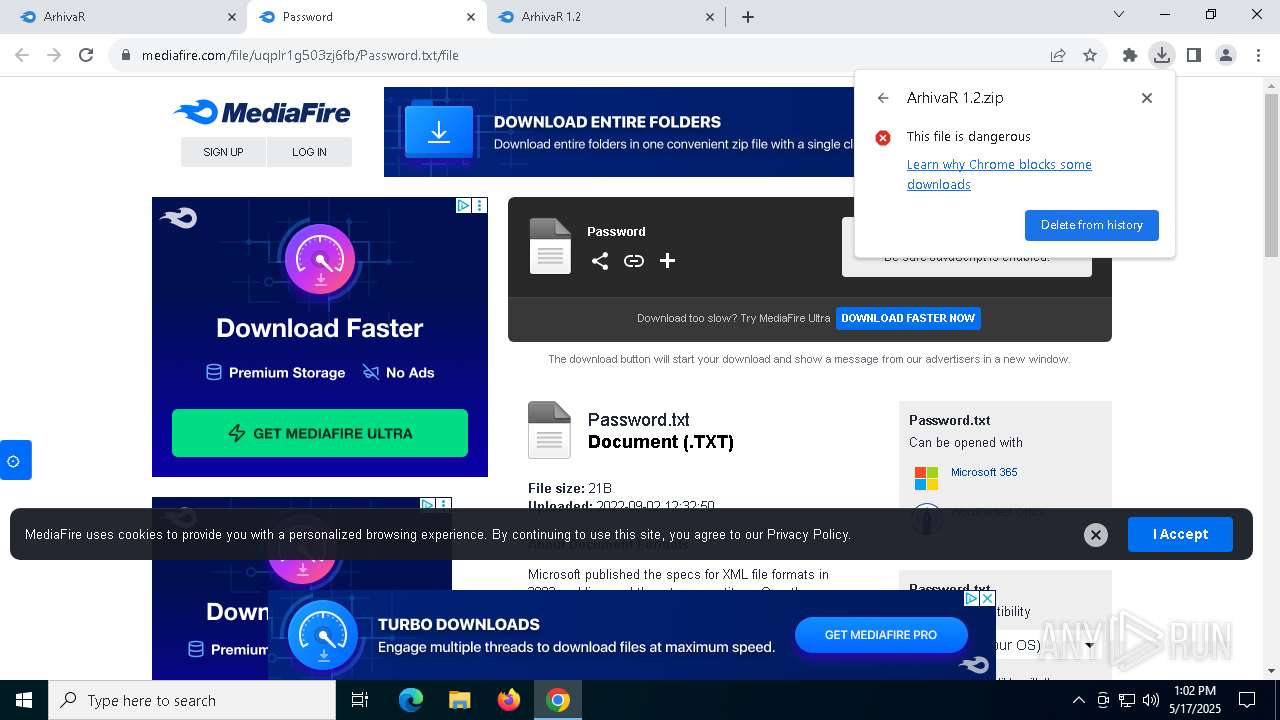Accept cookies with I Accept

coord(1180,534)
